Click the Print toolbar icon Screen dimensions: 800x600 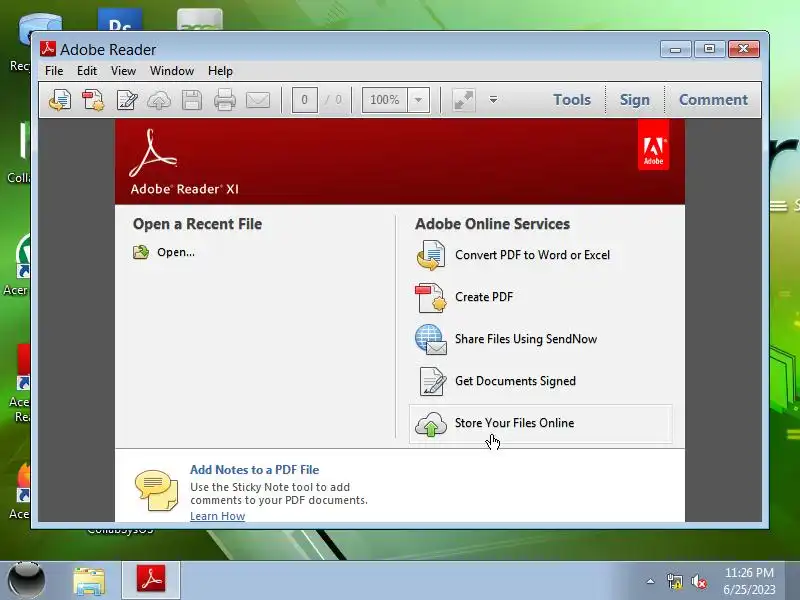[224, 100]
